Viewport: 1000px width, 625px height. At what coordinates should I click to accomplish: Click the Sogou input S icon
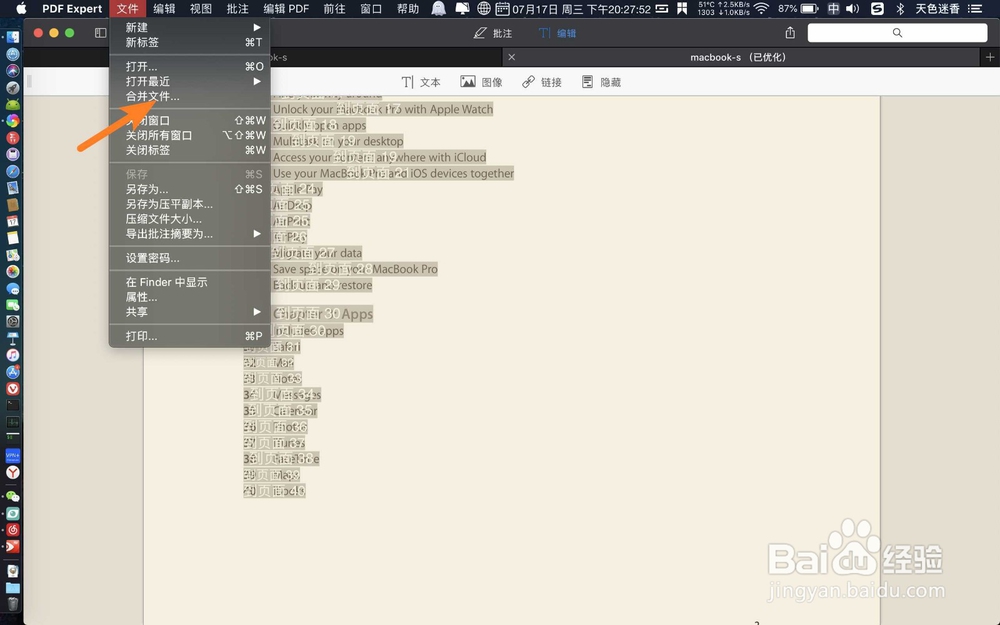[x=878, y=8]
